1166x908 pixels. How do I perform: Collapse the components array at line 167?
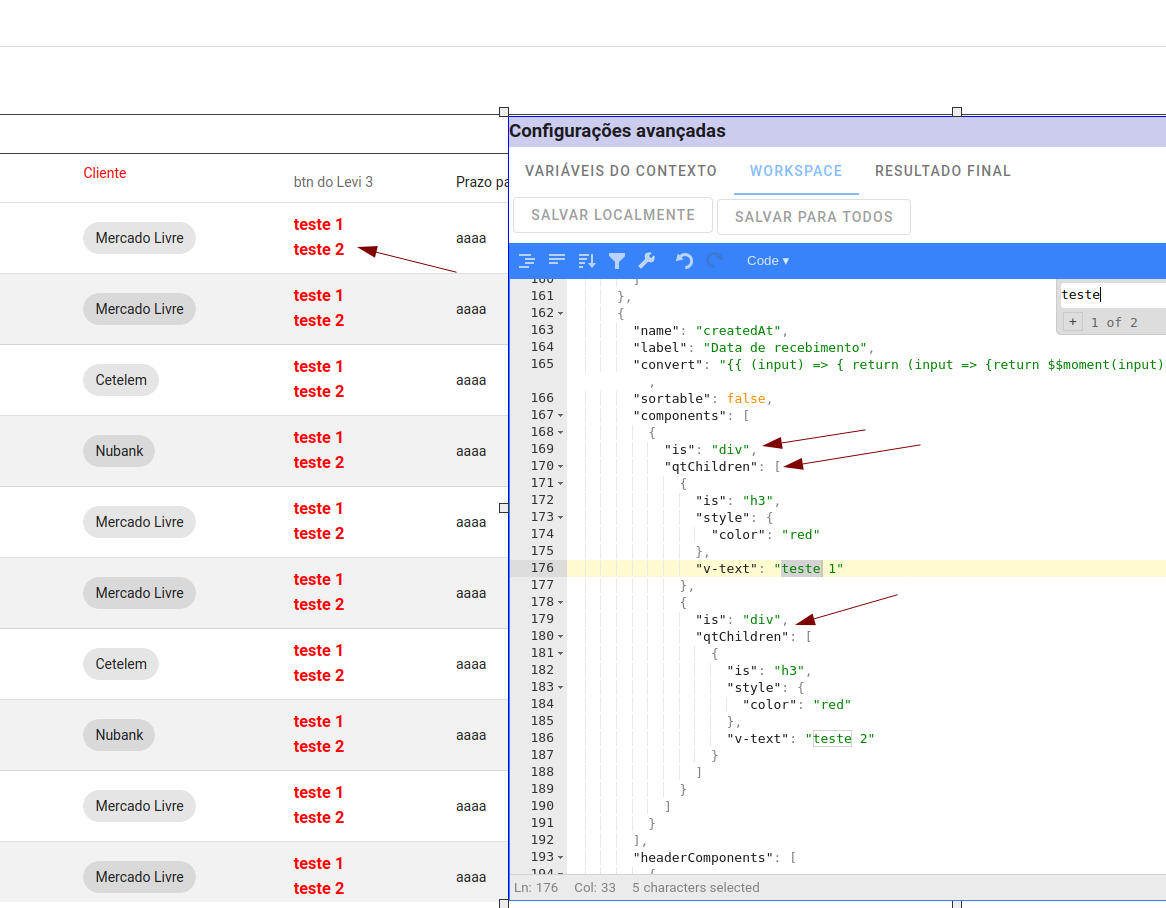coord(561,416)
